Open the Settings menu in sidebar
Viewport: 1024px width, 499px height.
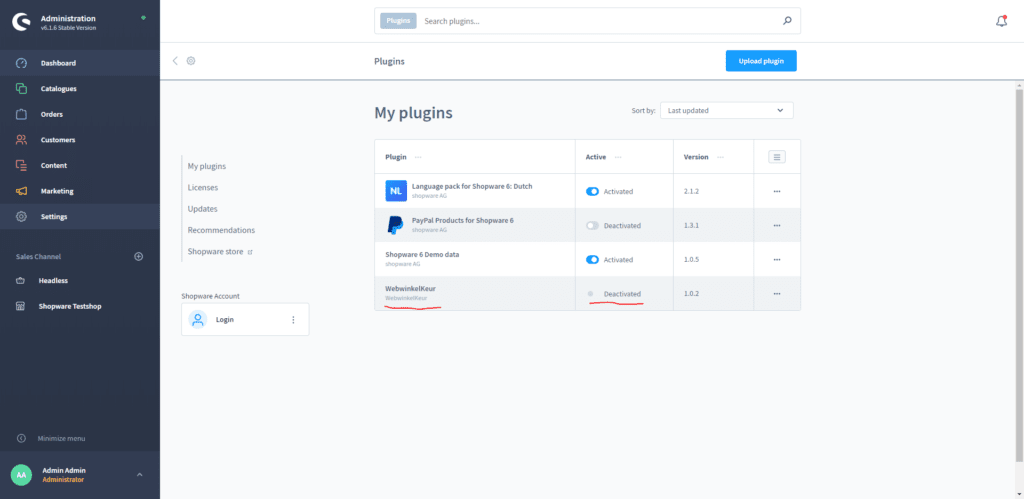54,217
